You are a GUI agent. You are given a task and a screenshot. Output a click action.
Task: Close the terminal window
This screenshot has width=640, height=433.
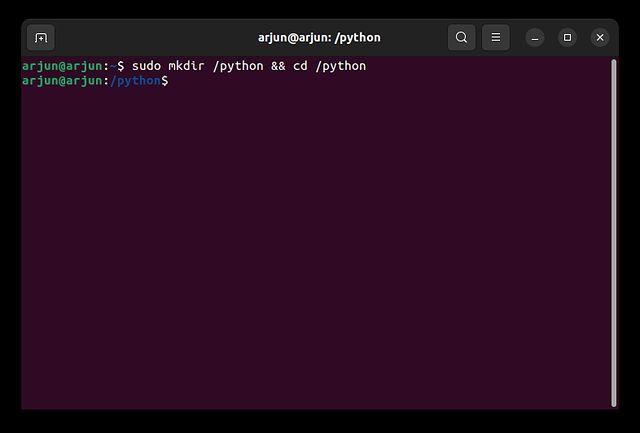click(x=600, y=38)
